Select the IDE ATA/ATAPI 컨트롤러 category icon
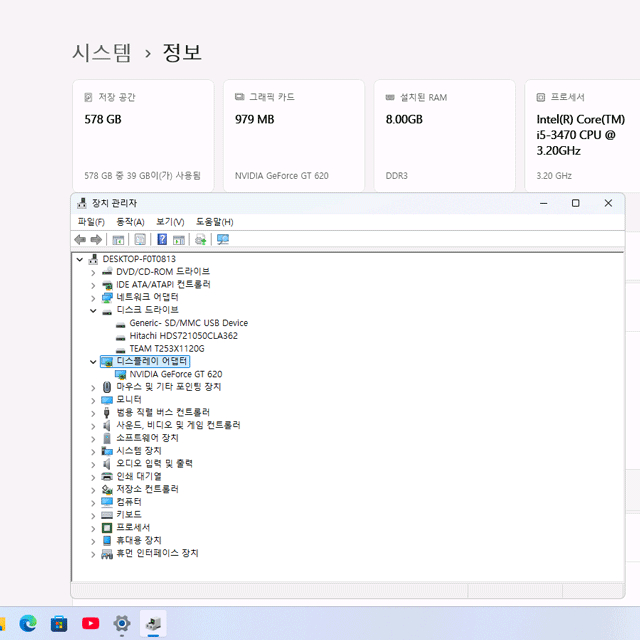Screen dimensions: 640x640 click(107, 285)
